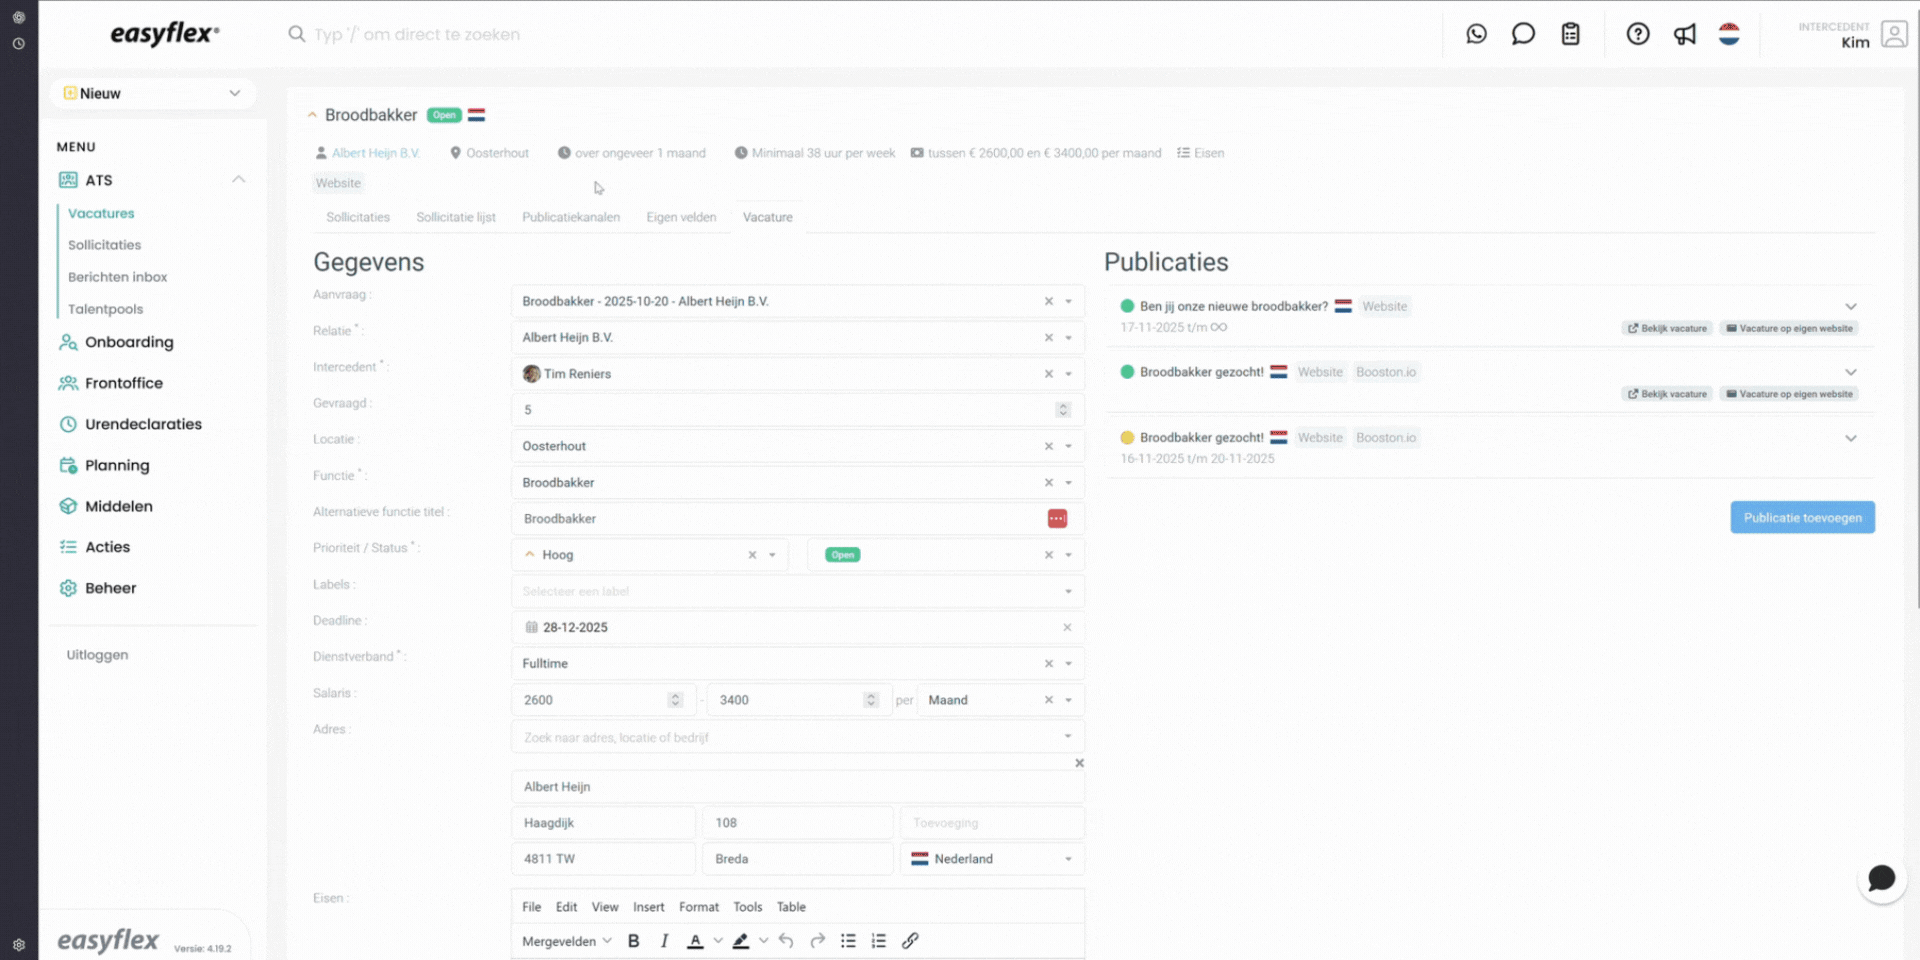Viewport: 1920px width, 960px height.
Task: Switch to the Sollicitaties tab
Action: (x=356, y=217)
